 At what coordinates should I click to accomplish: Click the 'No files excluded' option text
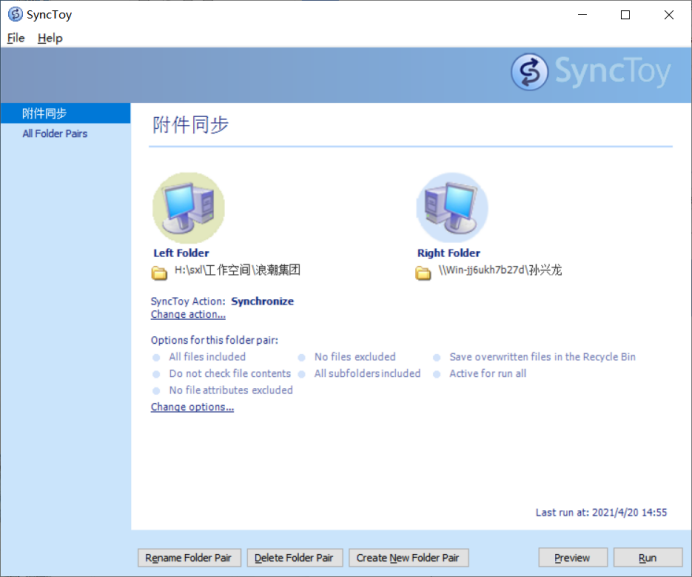click(355, 357)
